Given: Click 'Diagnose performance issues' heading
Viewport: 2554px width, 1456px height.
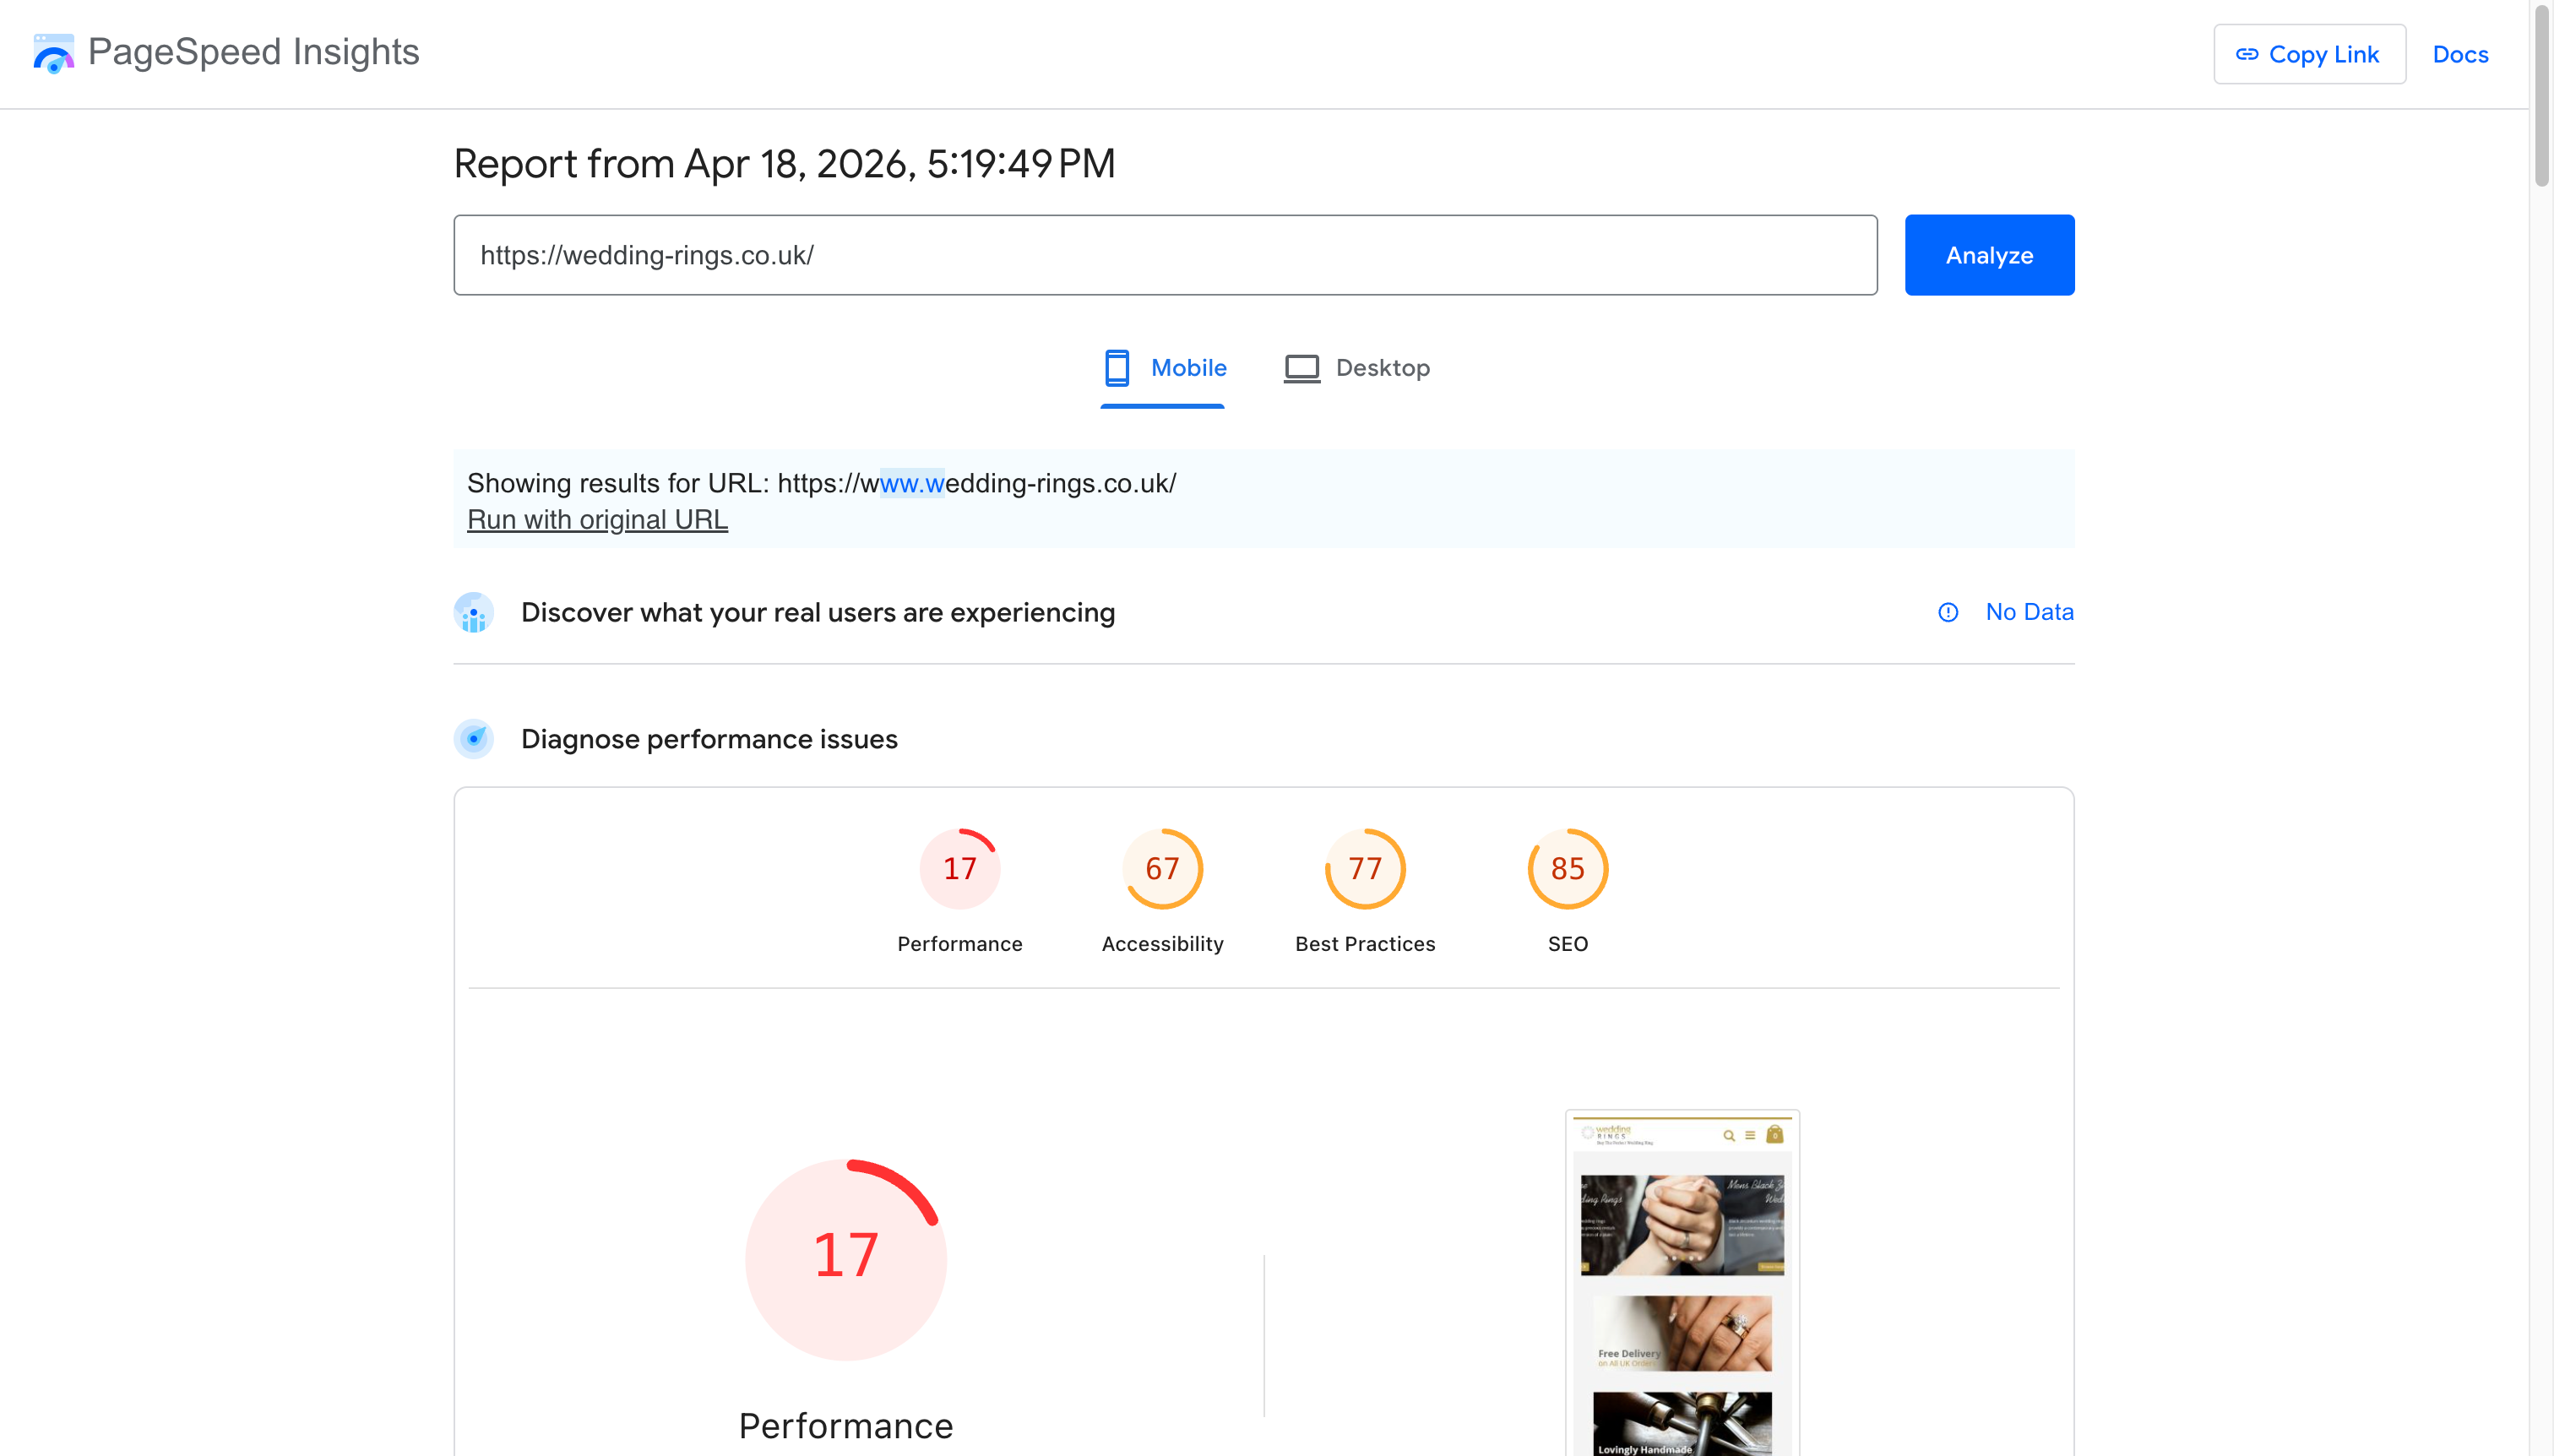Looking at the screenshot, I should (x=709, y=740).
